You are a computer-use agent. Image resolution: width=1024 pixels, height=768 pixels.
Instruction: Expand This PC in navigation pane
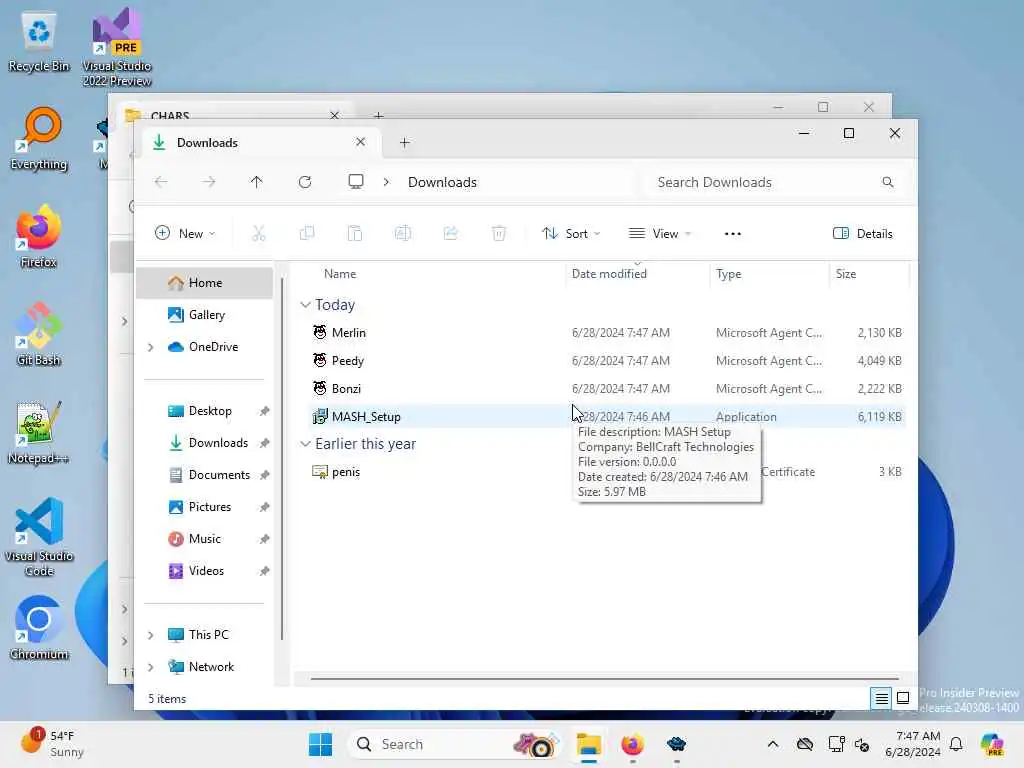click(151, 635)
